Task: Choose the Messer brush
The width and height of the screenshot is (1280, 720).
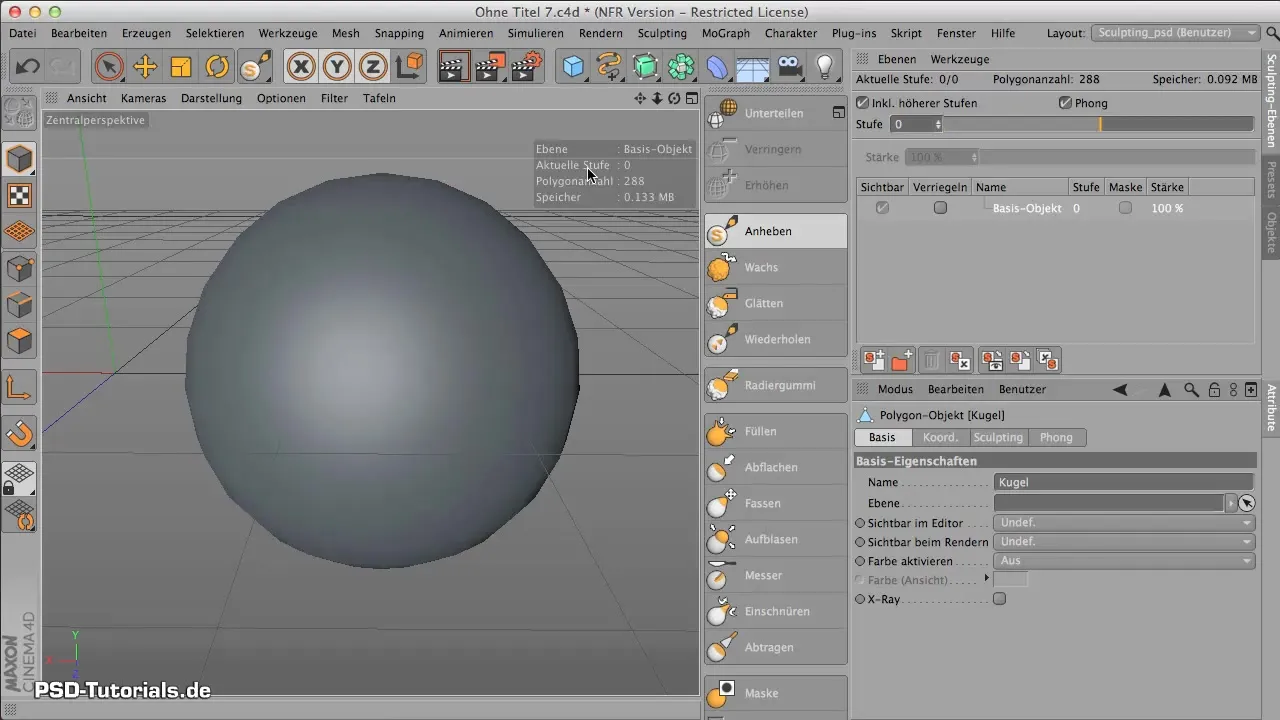Action: 775,575
